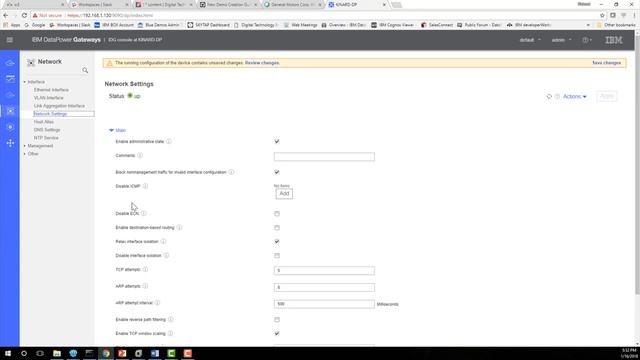
Task: Toggle Enable TCP window scaling checkbox
Action: pyautogui.click(x=277, y=333)
